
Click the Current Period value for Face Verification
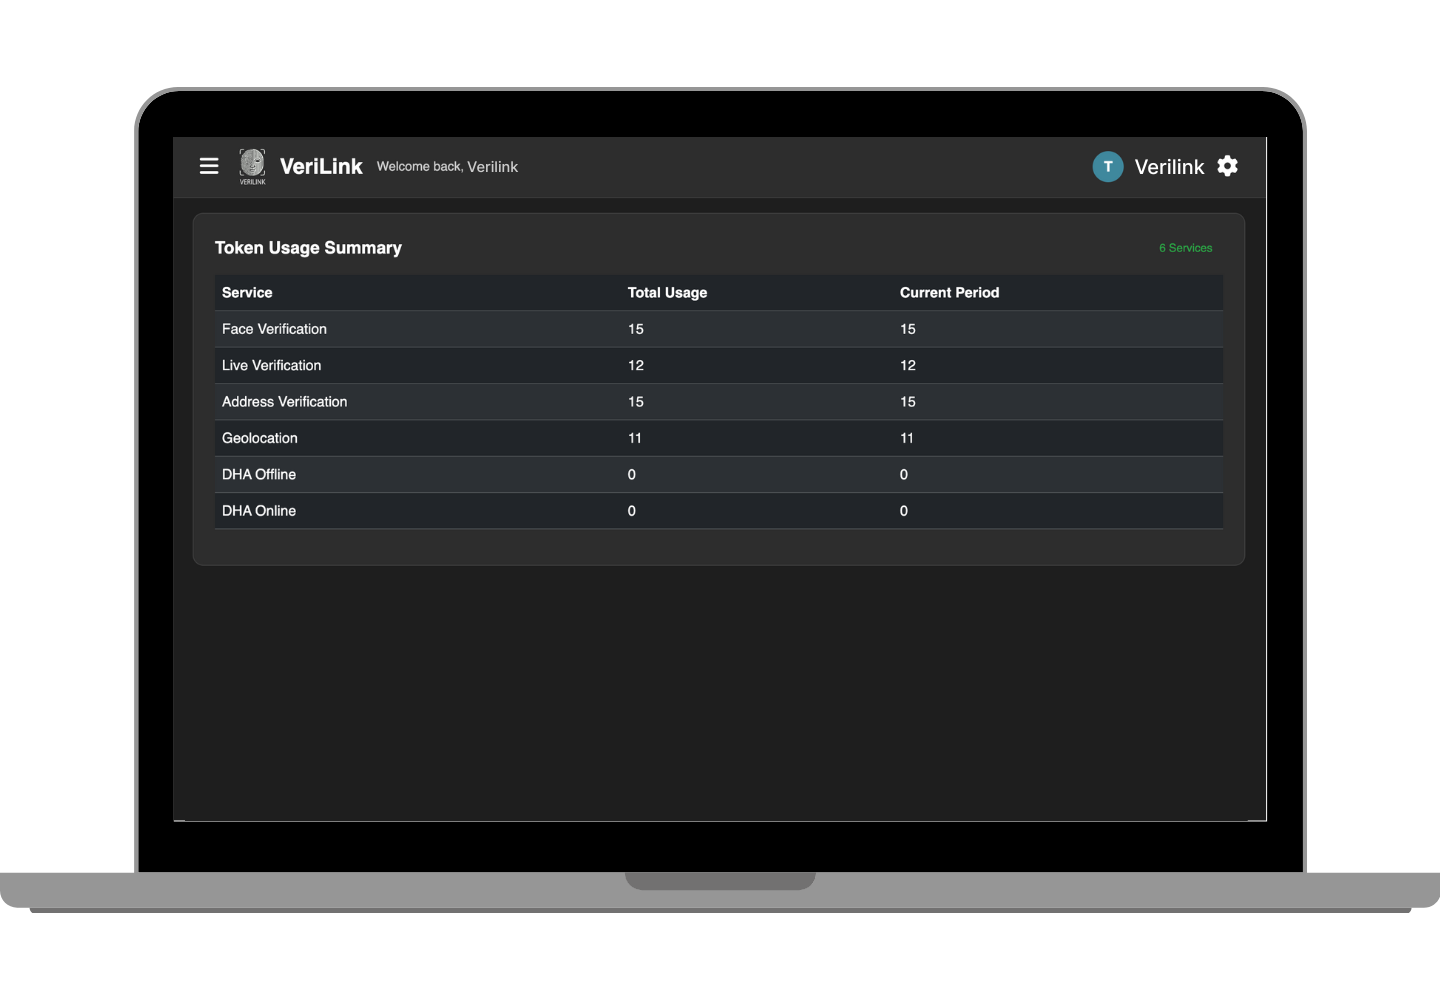click(x=907, y=328)
